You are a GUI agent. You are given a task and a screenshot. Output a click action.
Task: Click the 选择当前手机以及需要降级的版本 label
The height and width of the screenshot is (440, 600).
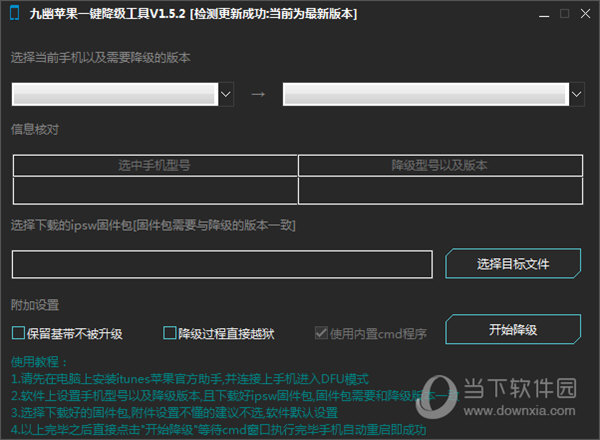(100, 58)
